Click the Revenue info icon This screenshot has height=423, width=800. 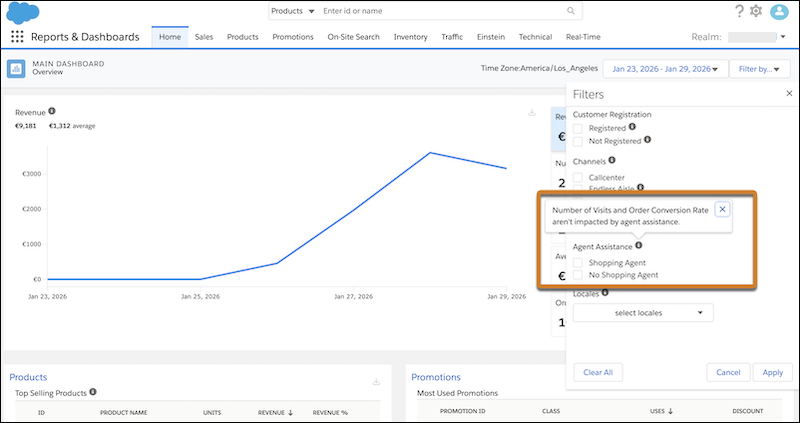(x=52, y=111)
